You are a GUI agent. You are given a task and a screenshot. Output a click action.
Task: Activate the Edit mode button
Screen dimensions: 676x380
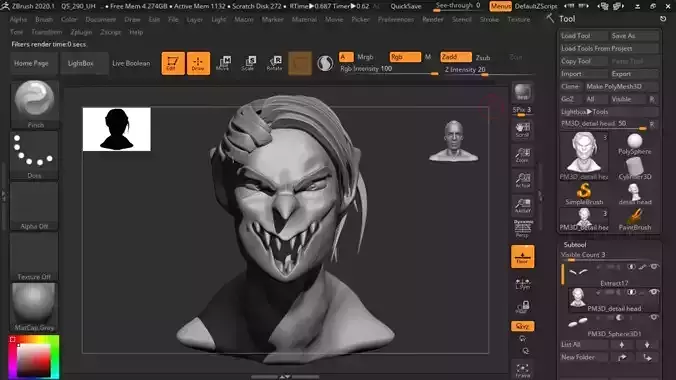[x=173, y=63]
